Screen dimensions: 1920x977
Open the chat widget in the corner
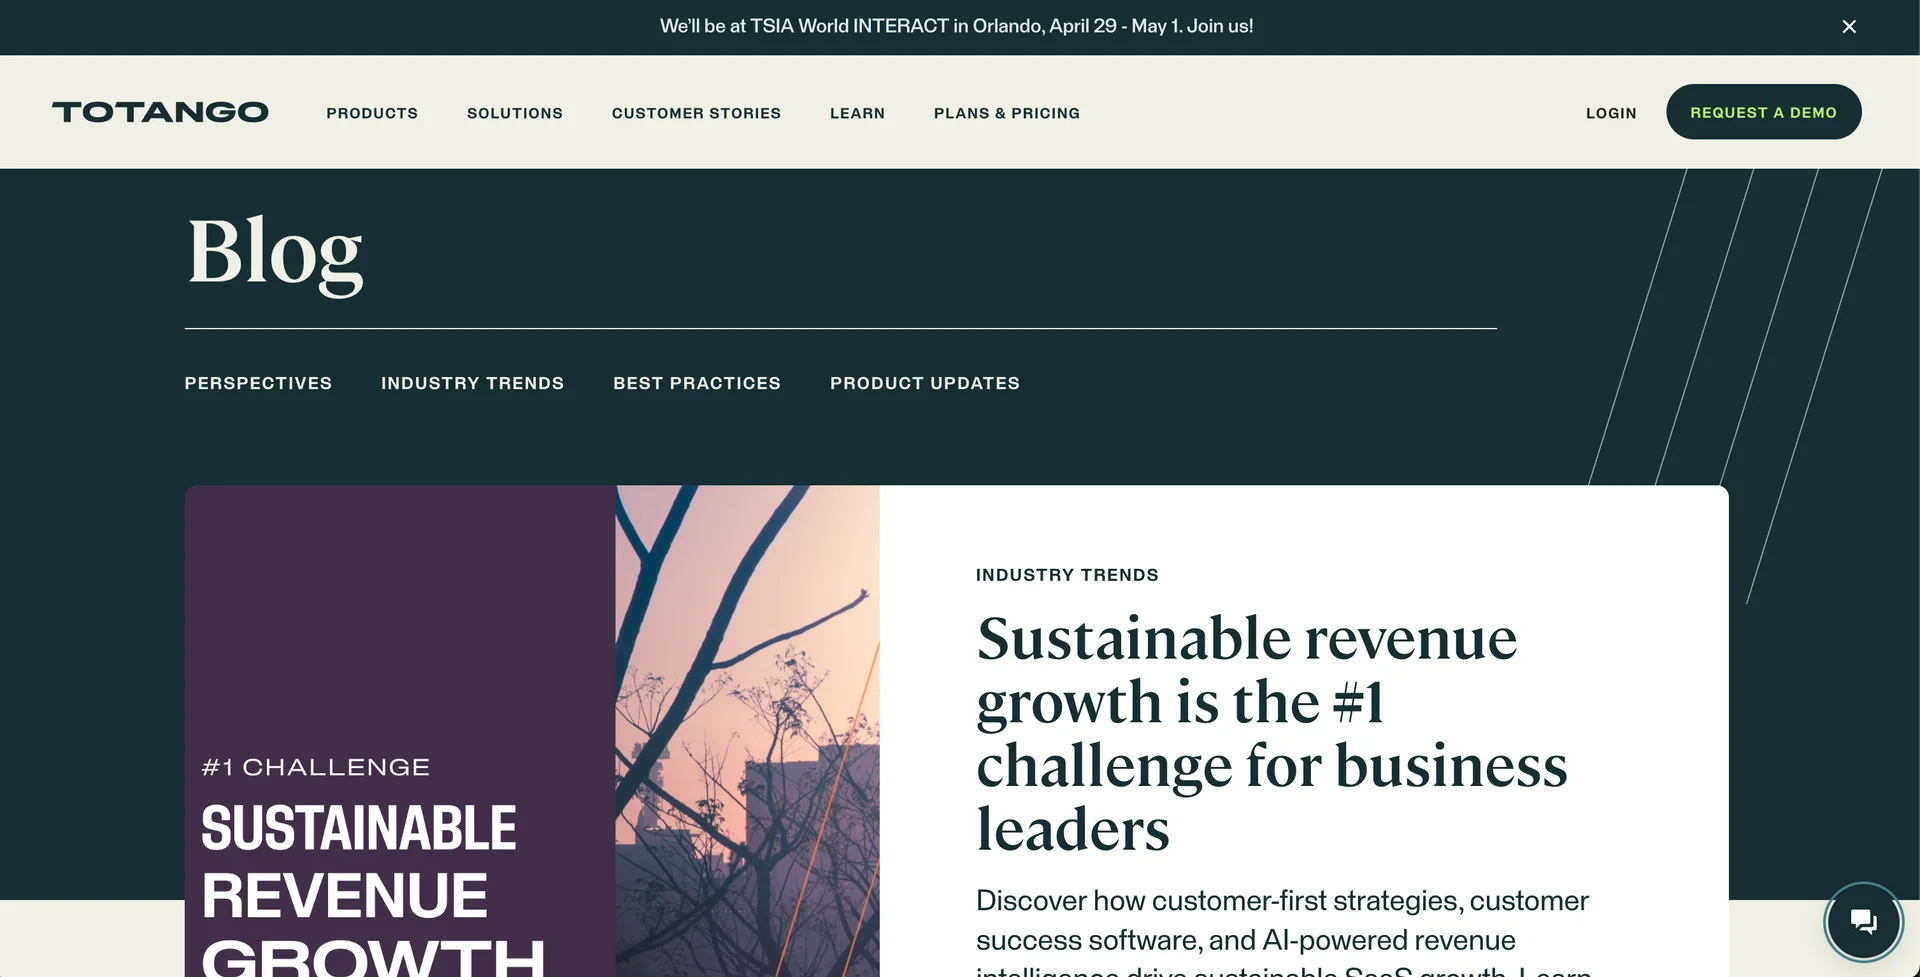(x=1863, y=921)
